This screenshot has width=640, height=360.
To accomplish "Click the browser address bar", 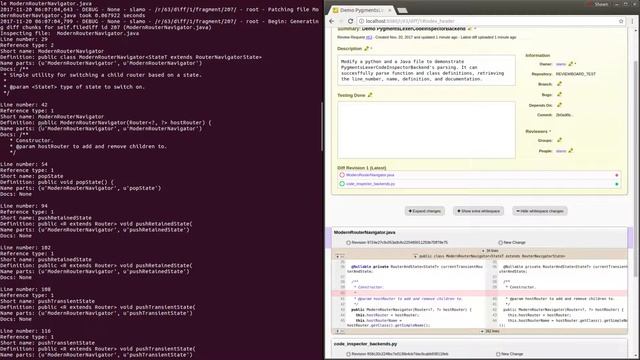I will click(490, 21).
